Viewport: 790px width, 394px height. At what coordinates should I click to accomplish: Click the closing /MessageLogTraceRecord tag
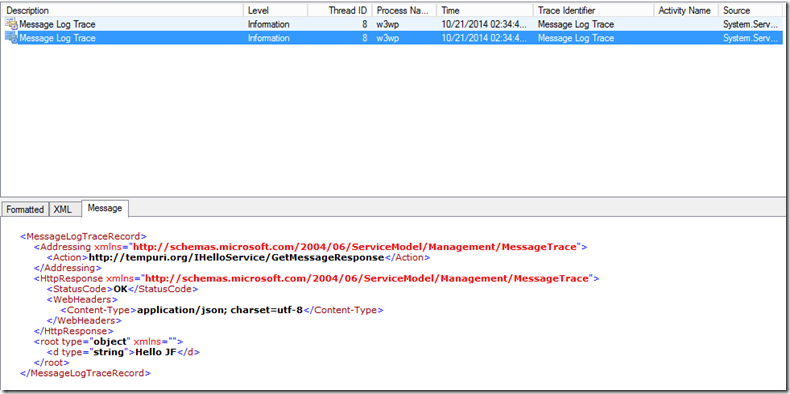tap(85, 373)
